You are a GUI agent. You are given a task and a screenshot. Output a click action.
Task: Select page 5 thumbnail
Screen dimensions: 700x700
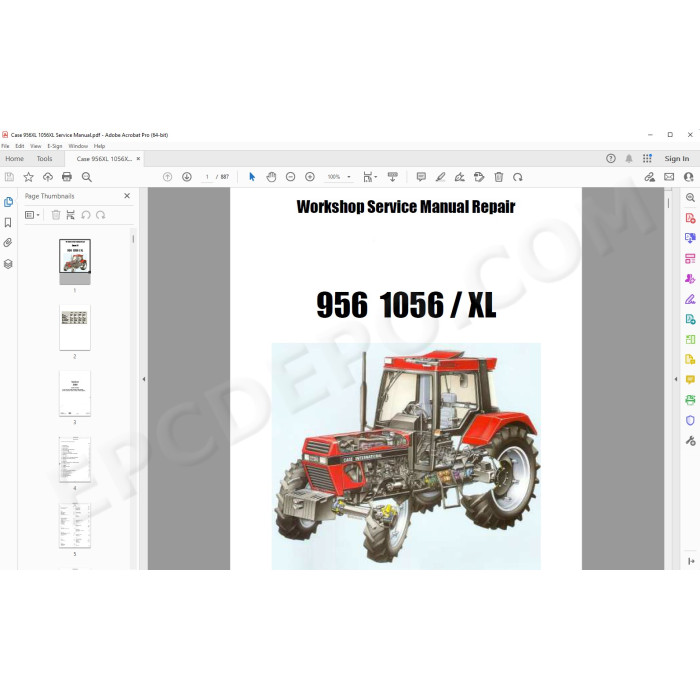(x=75, y=525)
